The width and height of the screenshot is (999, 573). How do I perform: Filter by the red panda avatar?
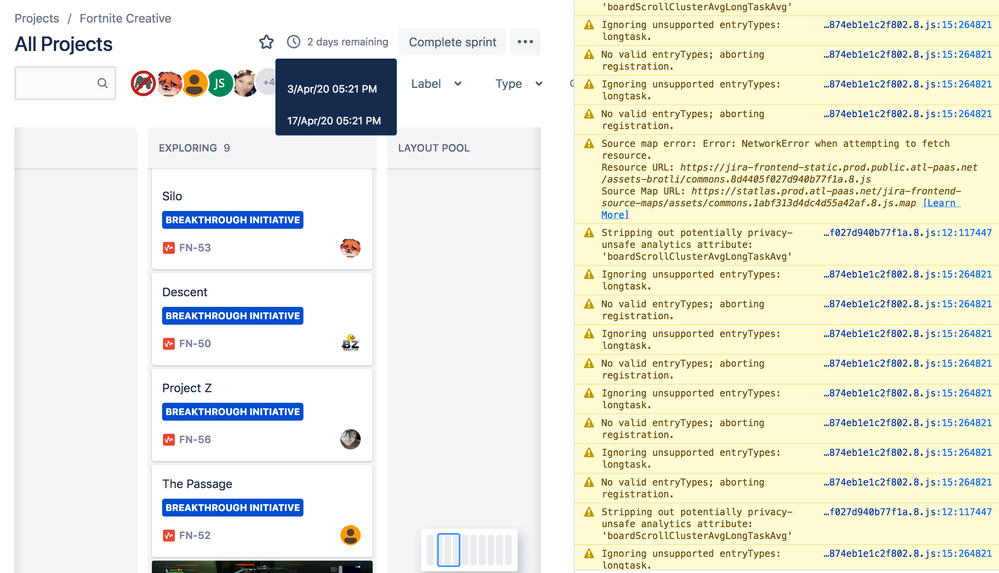pos(169,83)
